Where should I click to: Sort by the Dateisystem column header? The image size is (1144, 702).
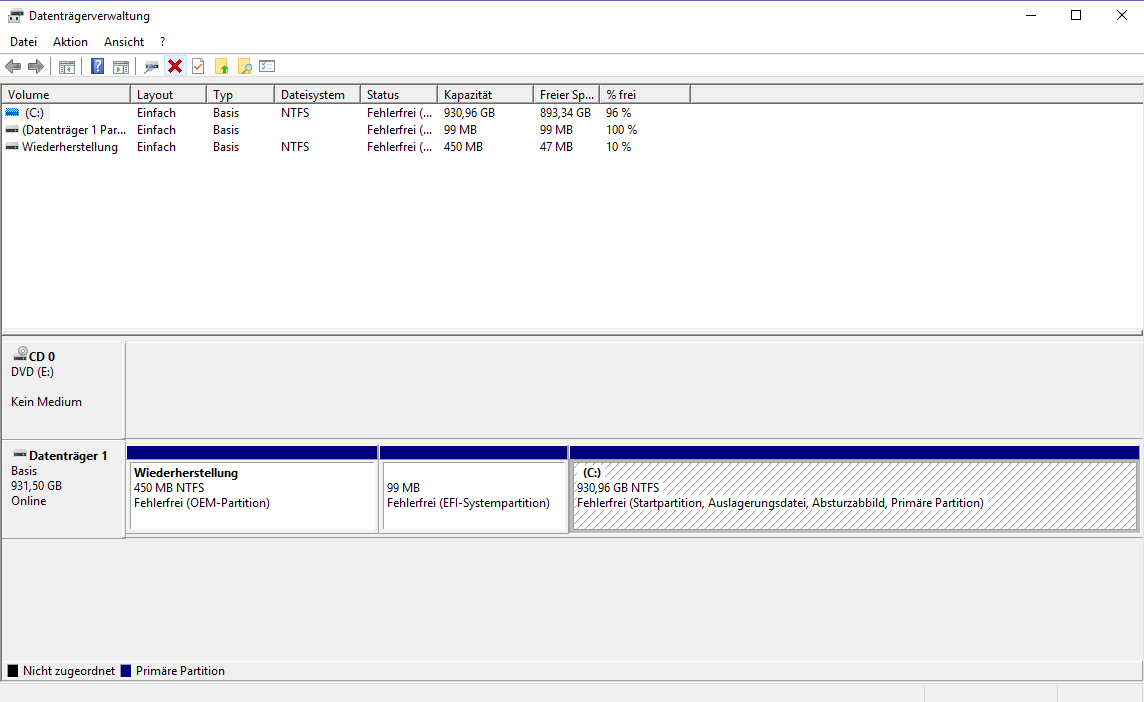[317, 95]
